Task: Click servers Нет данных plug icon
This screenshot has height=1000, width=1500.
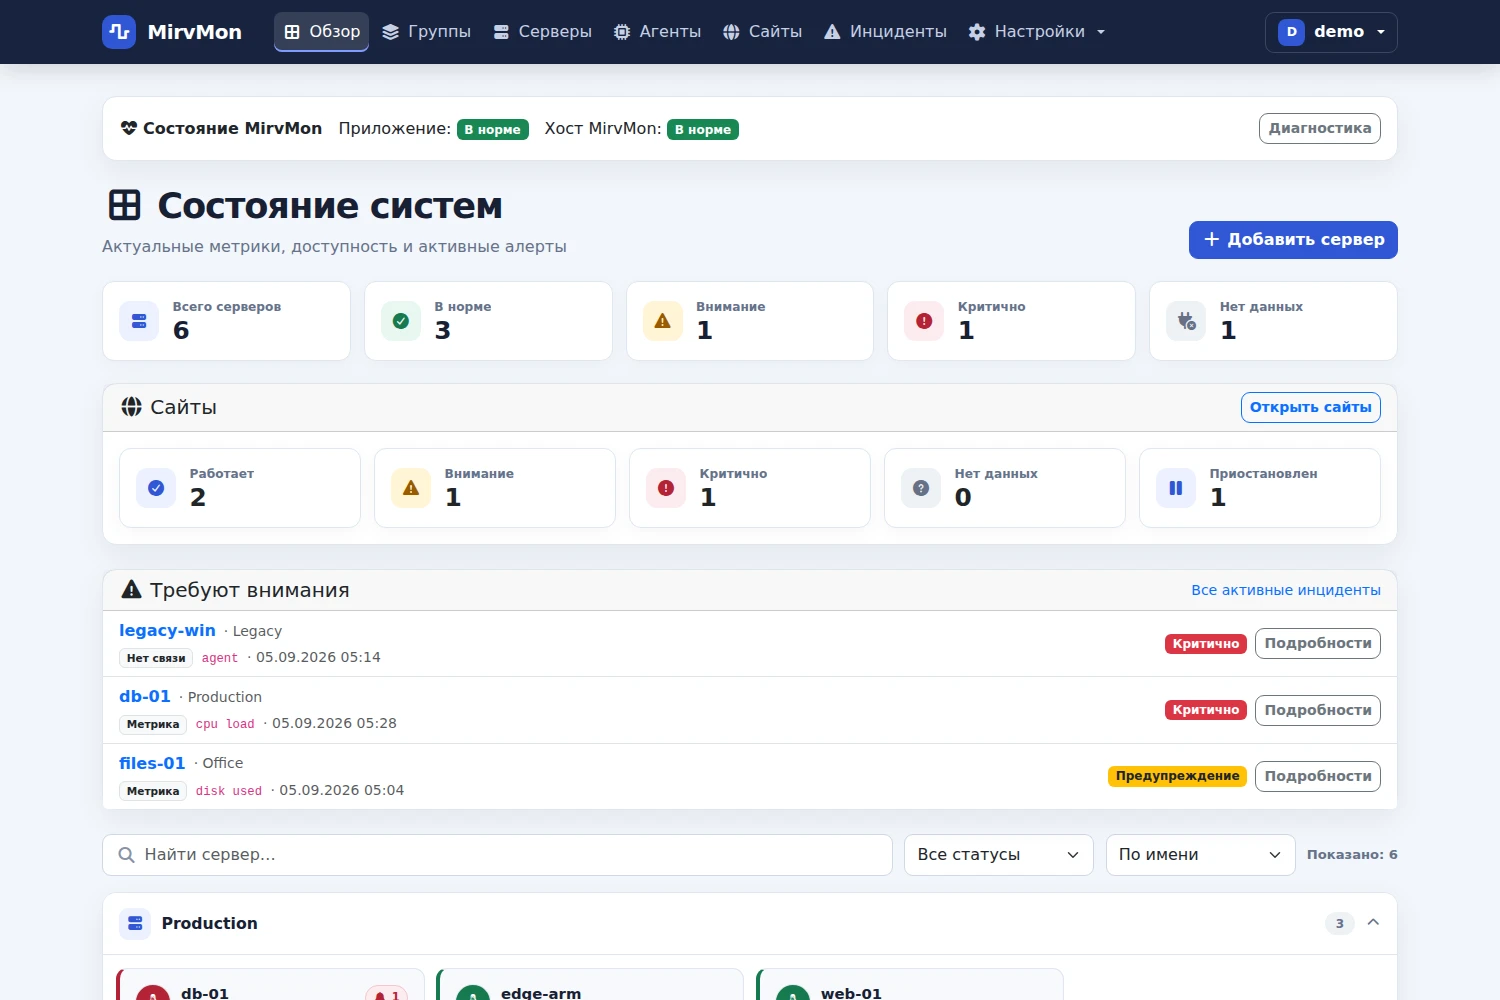Action: pos(1186,321)
